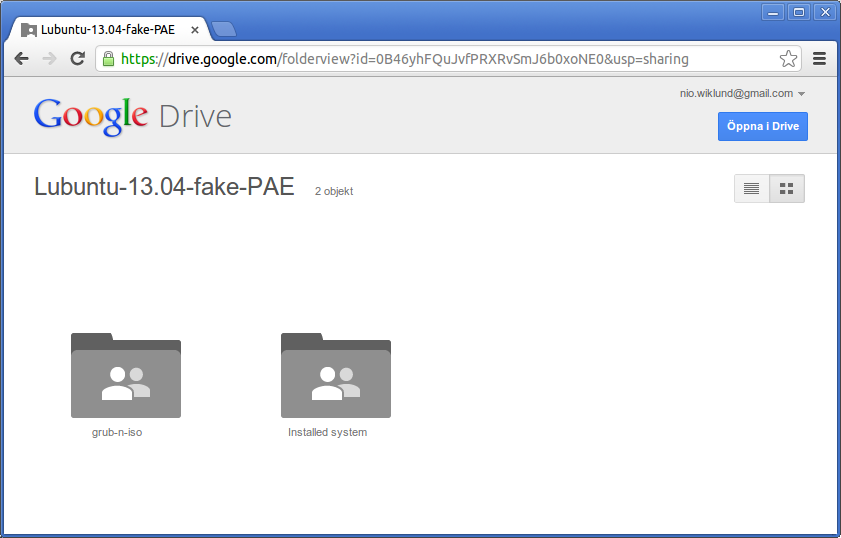Click the green SSL padlock icon
841x538 pixels.
click(108, 59)
